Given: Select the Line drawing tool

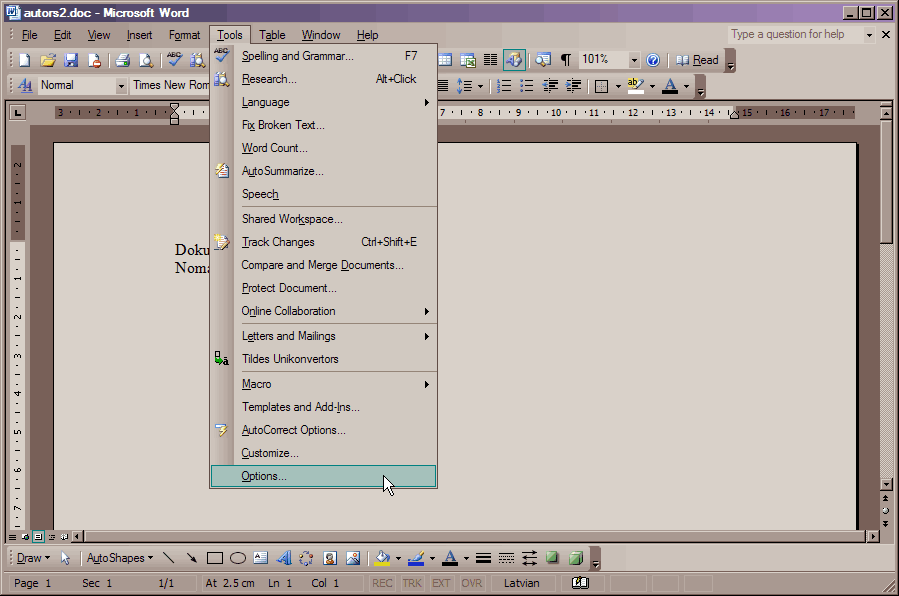Looking at the screenshot, I should (x=169, y=558).
